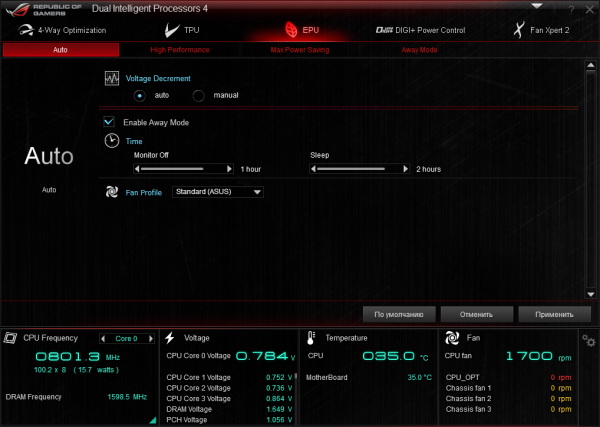
Task: Select the Auto EPU mode tab
Action: [x=60, y=50]
